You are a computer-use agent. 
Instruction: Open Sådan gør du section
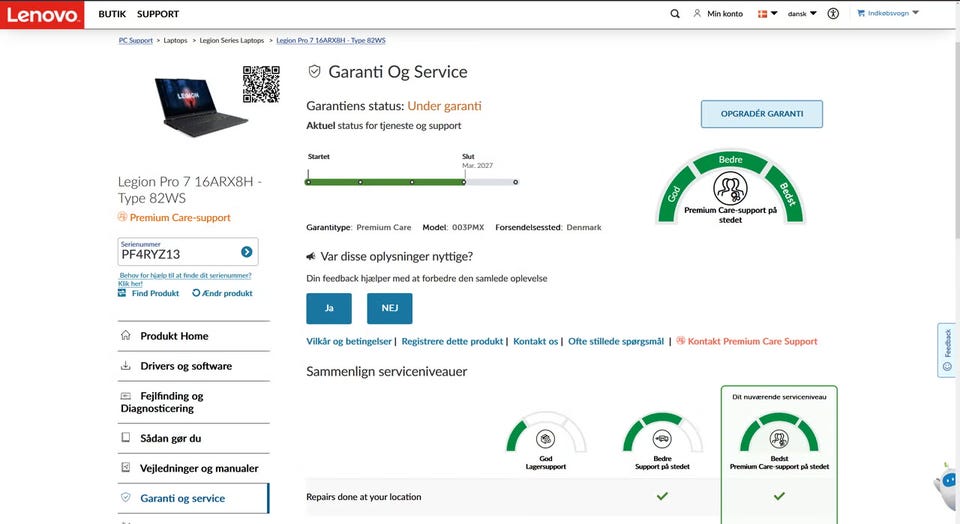(x=193, y=438)
